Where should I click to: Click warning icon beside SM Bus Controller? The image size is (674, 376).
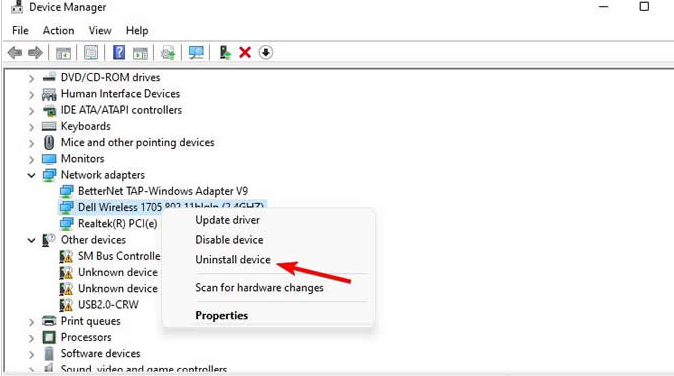(x=66, y=256)
